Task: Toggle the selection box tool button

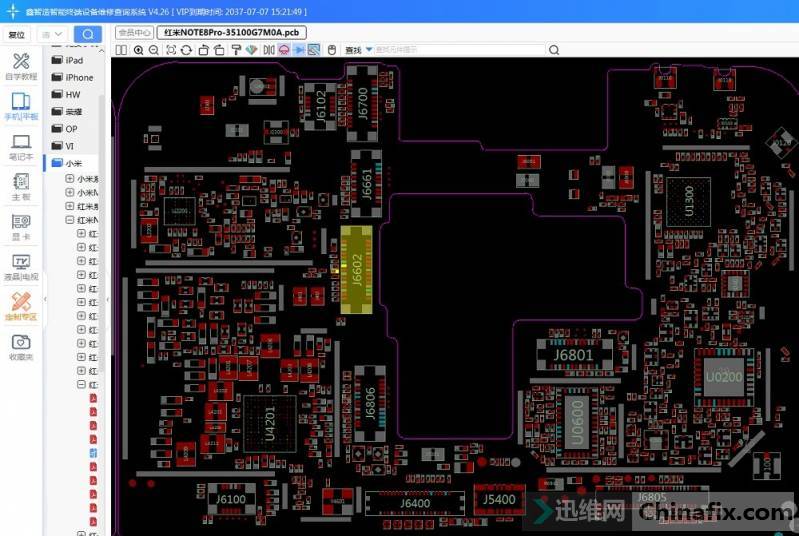Action: coord(314,50)
